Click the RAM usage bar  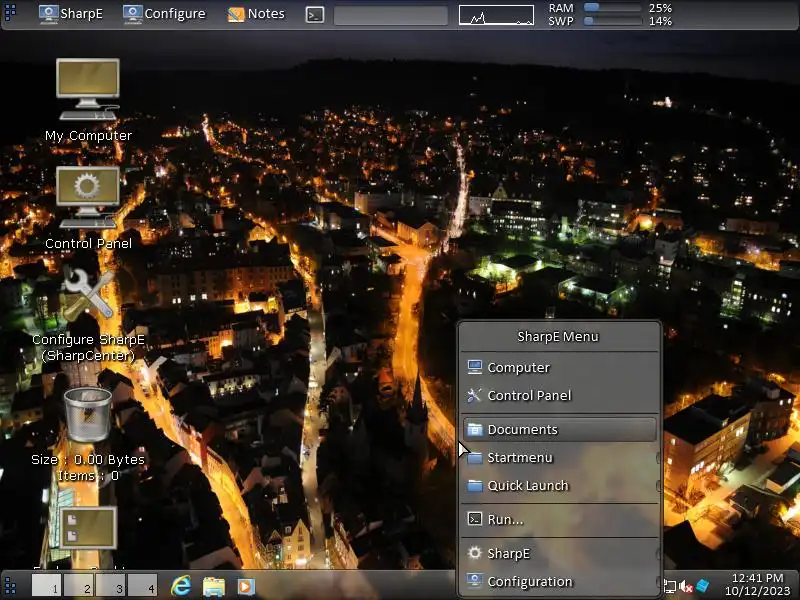[612, 8]
